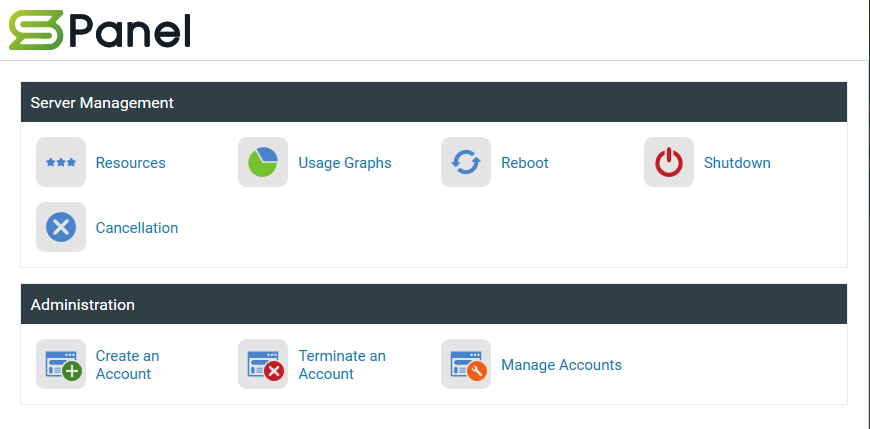
Task: Select the red Shutdown power icon
Action: (669, 162)
